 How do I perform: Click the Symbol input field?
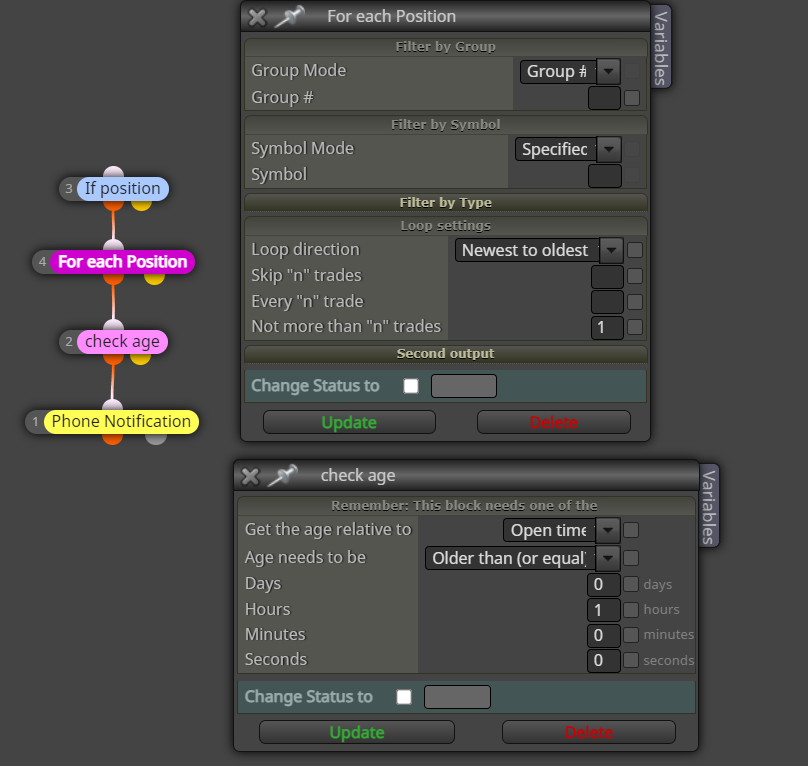tap(604, 176)
